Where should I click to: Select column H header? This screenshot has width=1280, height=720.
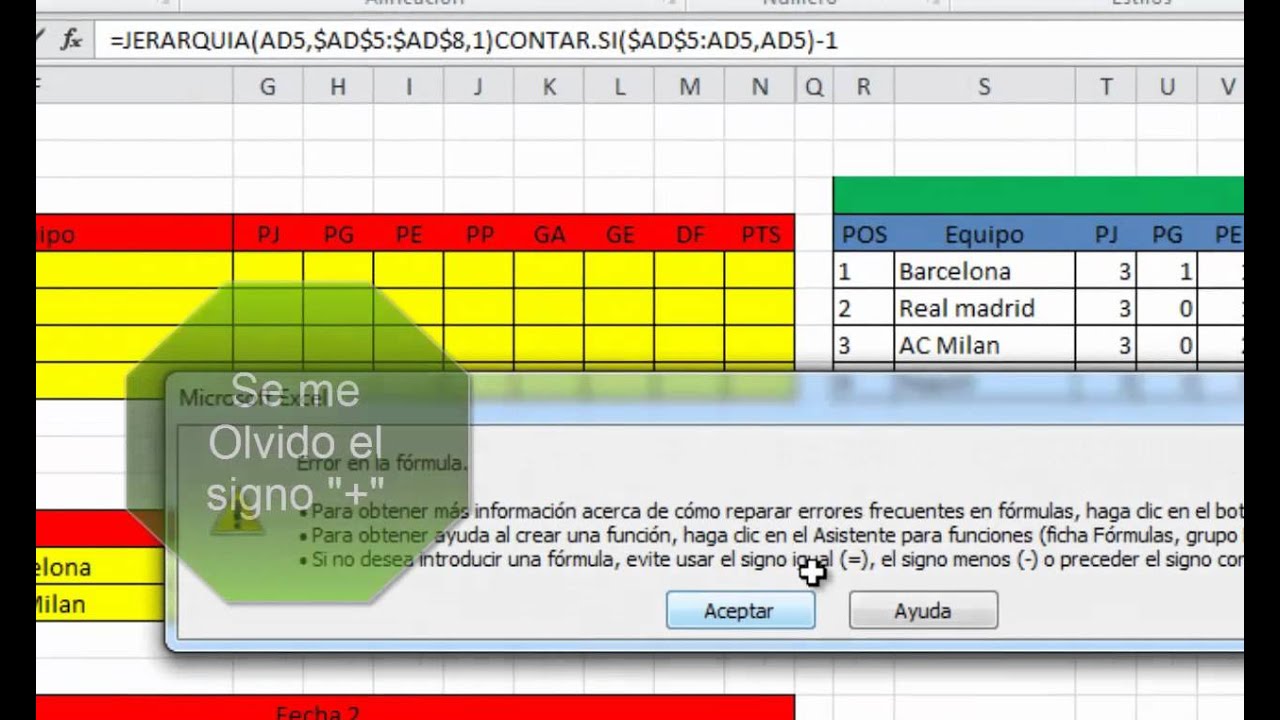click(338, 87)
